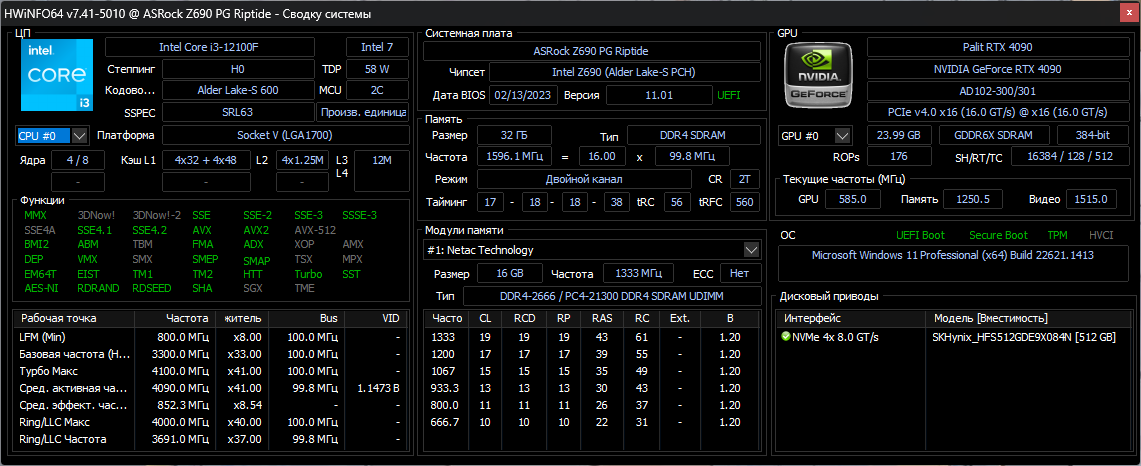The image size is (1141, 466).
Task: Click the 4 / 8 cores value
Action: coord(78,160)
